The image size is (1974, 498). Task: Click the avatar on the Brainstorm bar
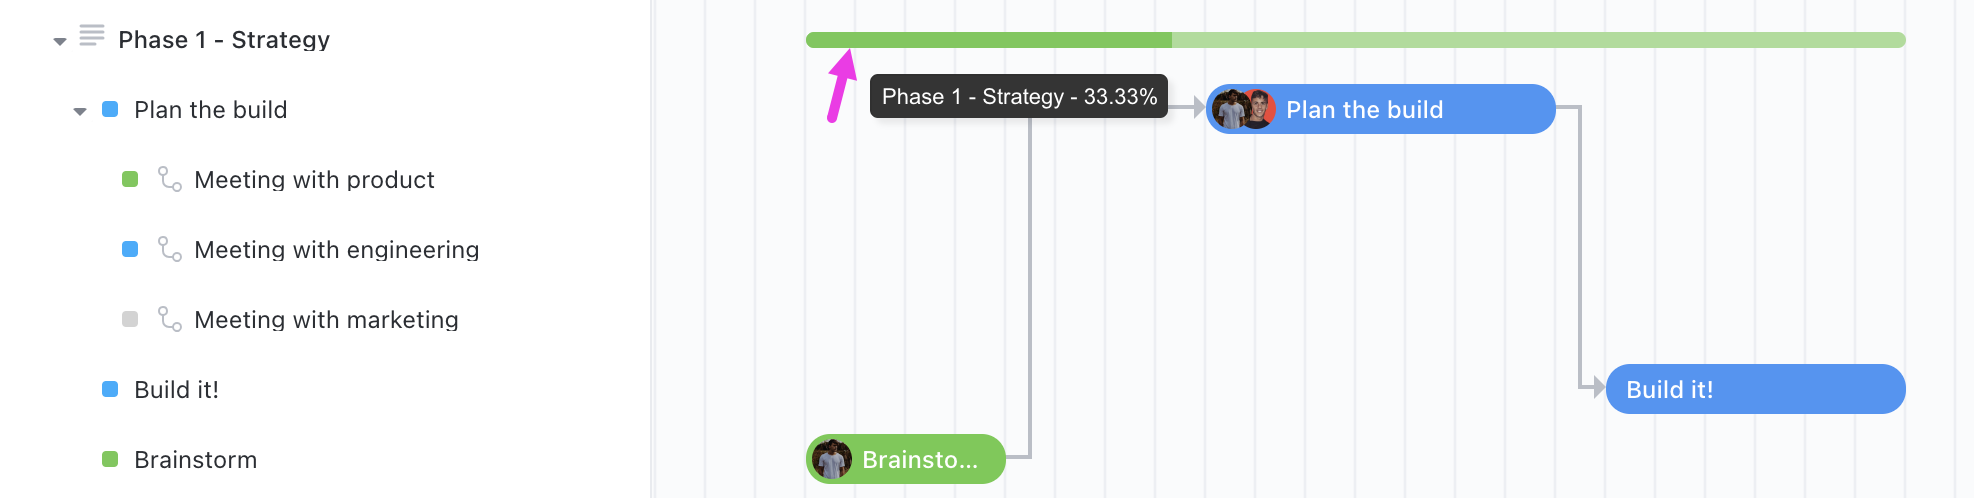click(x=831, y=459)
